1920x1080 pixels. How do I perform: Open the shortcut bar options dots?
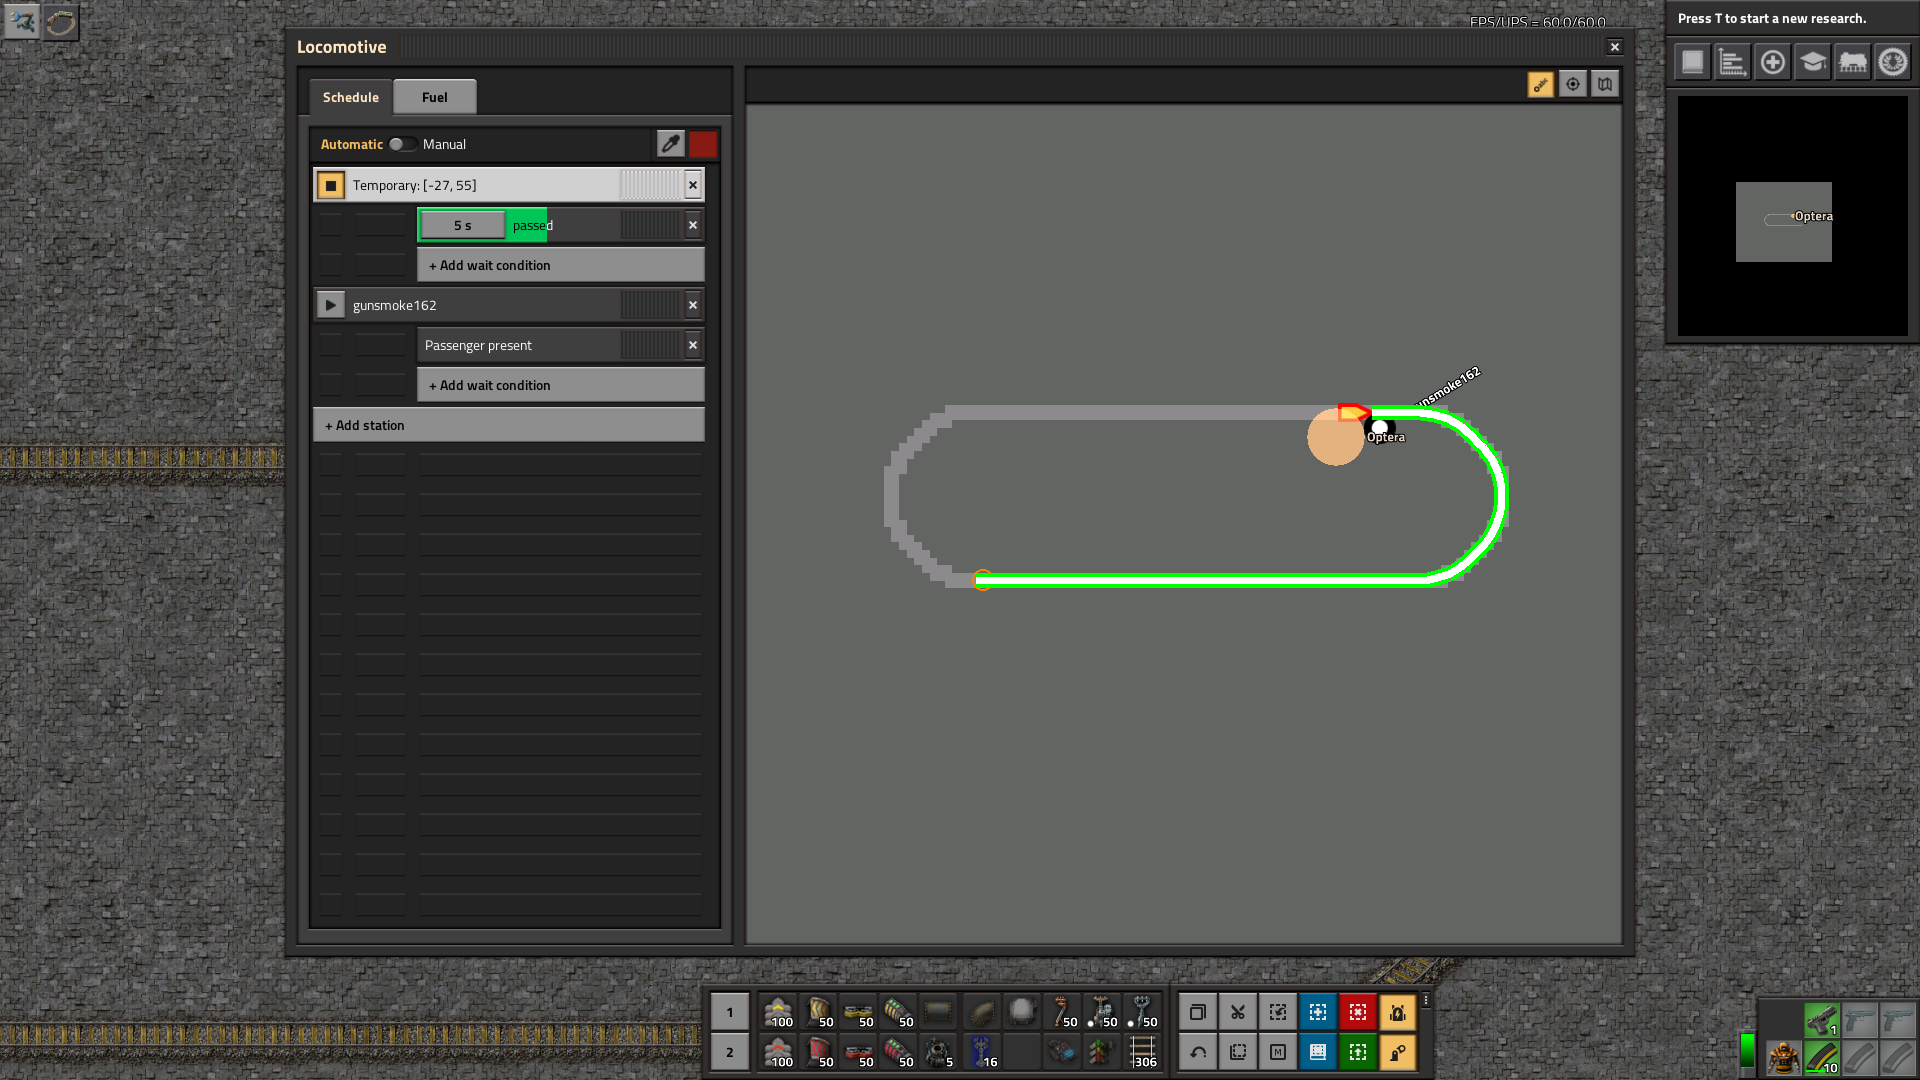[x=1426, y=1000]
